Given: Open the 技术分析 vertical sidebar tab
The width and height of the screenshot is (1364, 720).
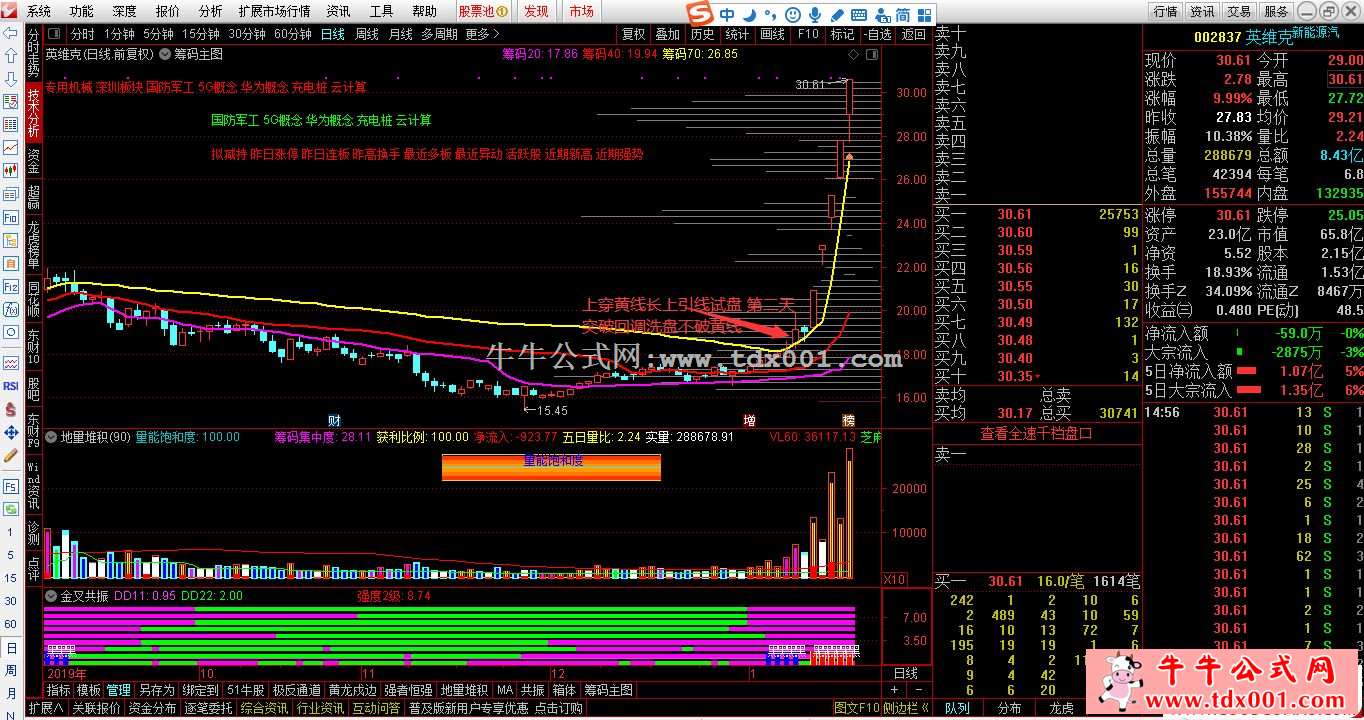Looking at the screenshot, I should point(33,112).
